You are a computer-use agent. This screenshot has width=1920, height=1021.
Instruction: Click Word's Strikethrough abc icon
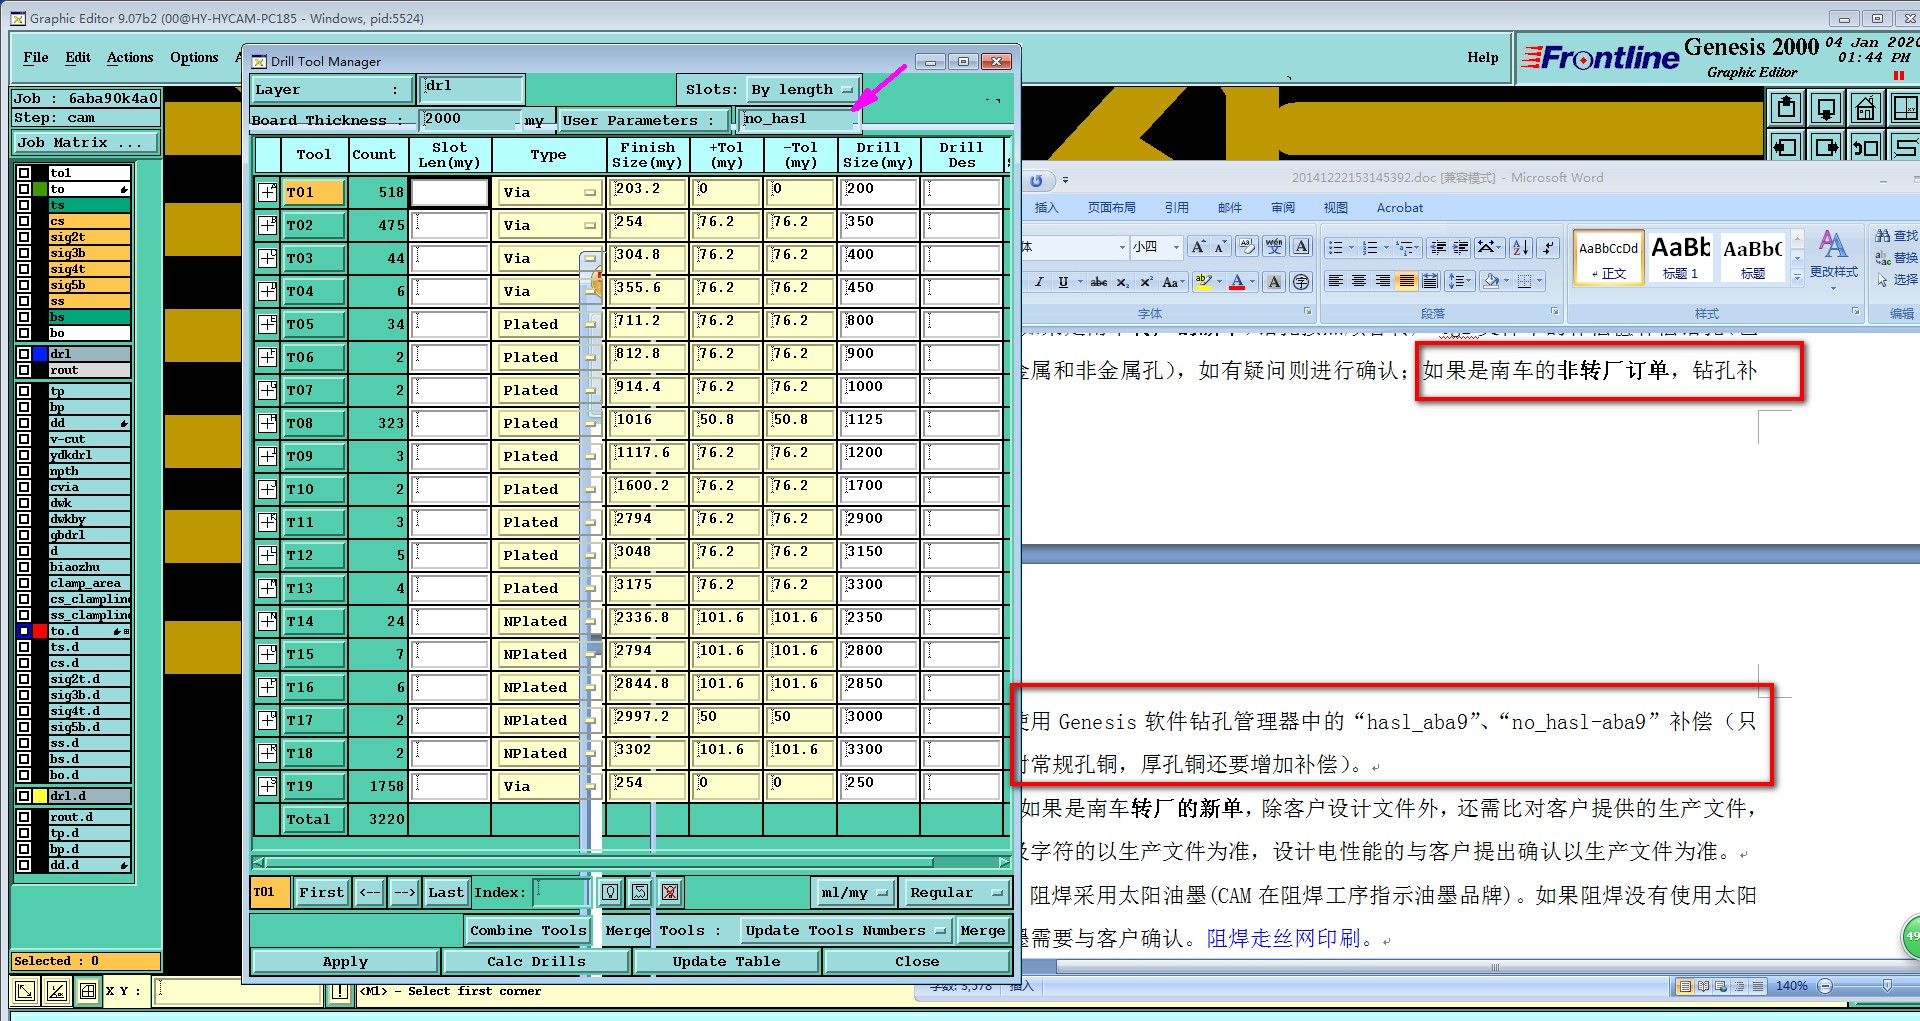(1098, 282)
